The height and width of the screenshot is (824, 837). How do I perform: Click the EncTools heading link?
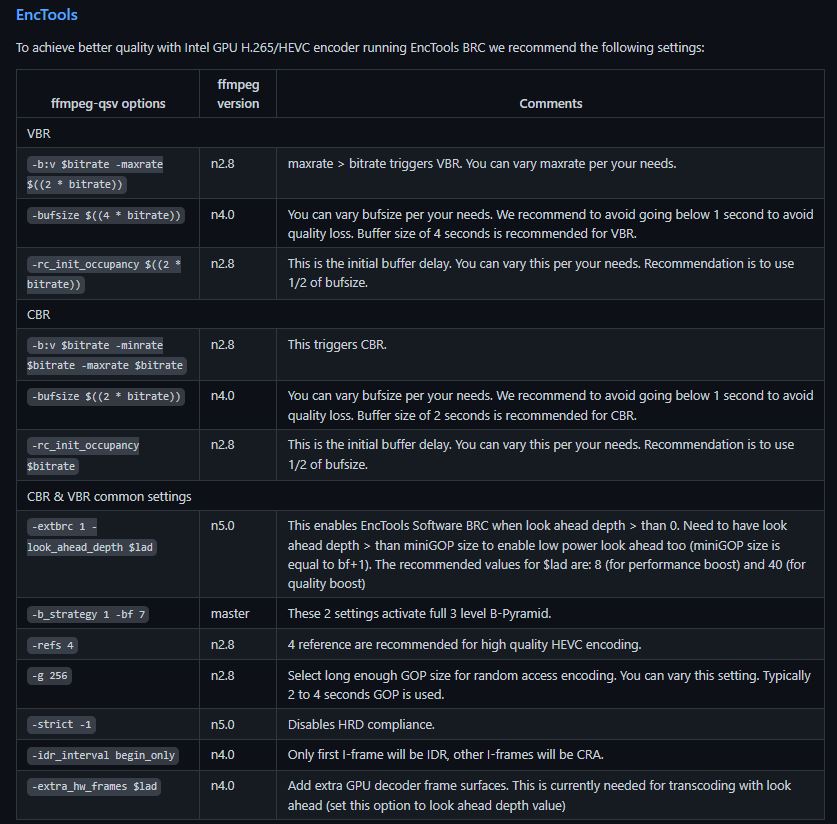tap(46, 15)
